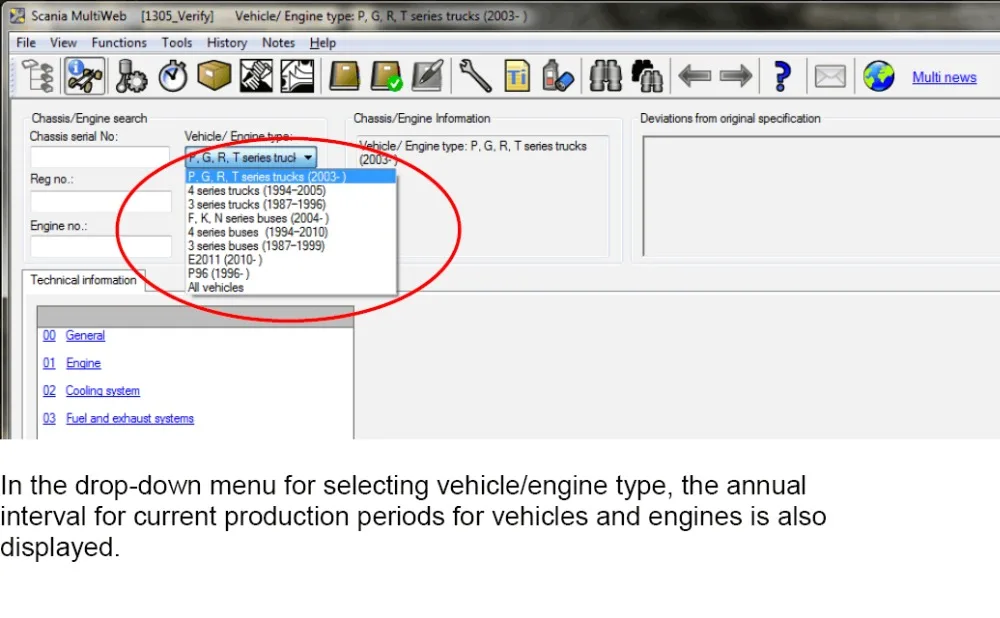Image resolution: width=1000 pixels, height=618 pixels.
Task: Pick 'P96 (1996- )' in the dropdown
Action: coord(290,274)
